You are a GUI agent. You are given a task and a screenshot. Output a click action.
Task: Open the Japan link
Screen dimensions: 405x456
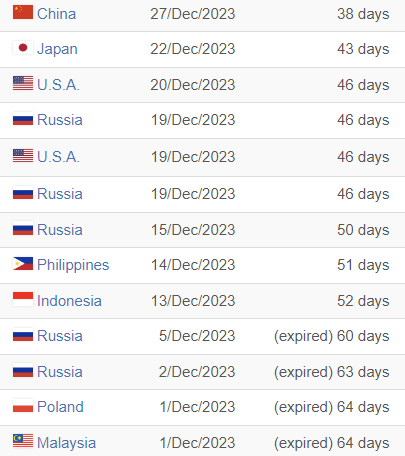click(x=57, y=49)
